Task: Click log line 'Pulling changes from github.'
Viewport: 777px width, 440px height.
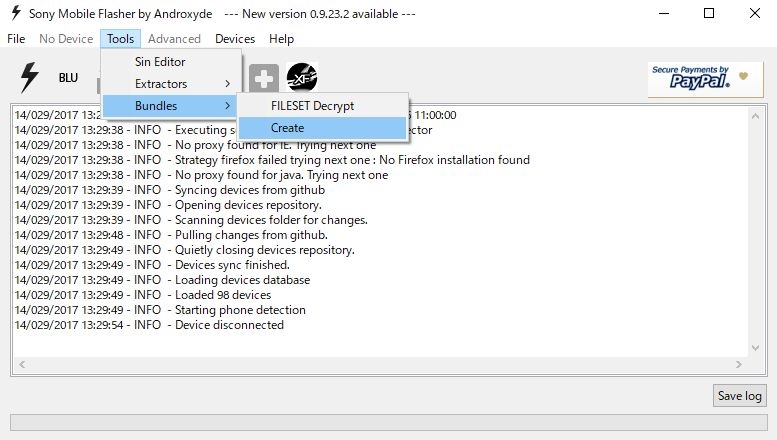Action: pos(171,235)
